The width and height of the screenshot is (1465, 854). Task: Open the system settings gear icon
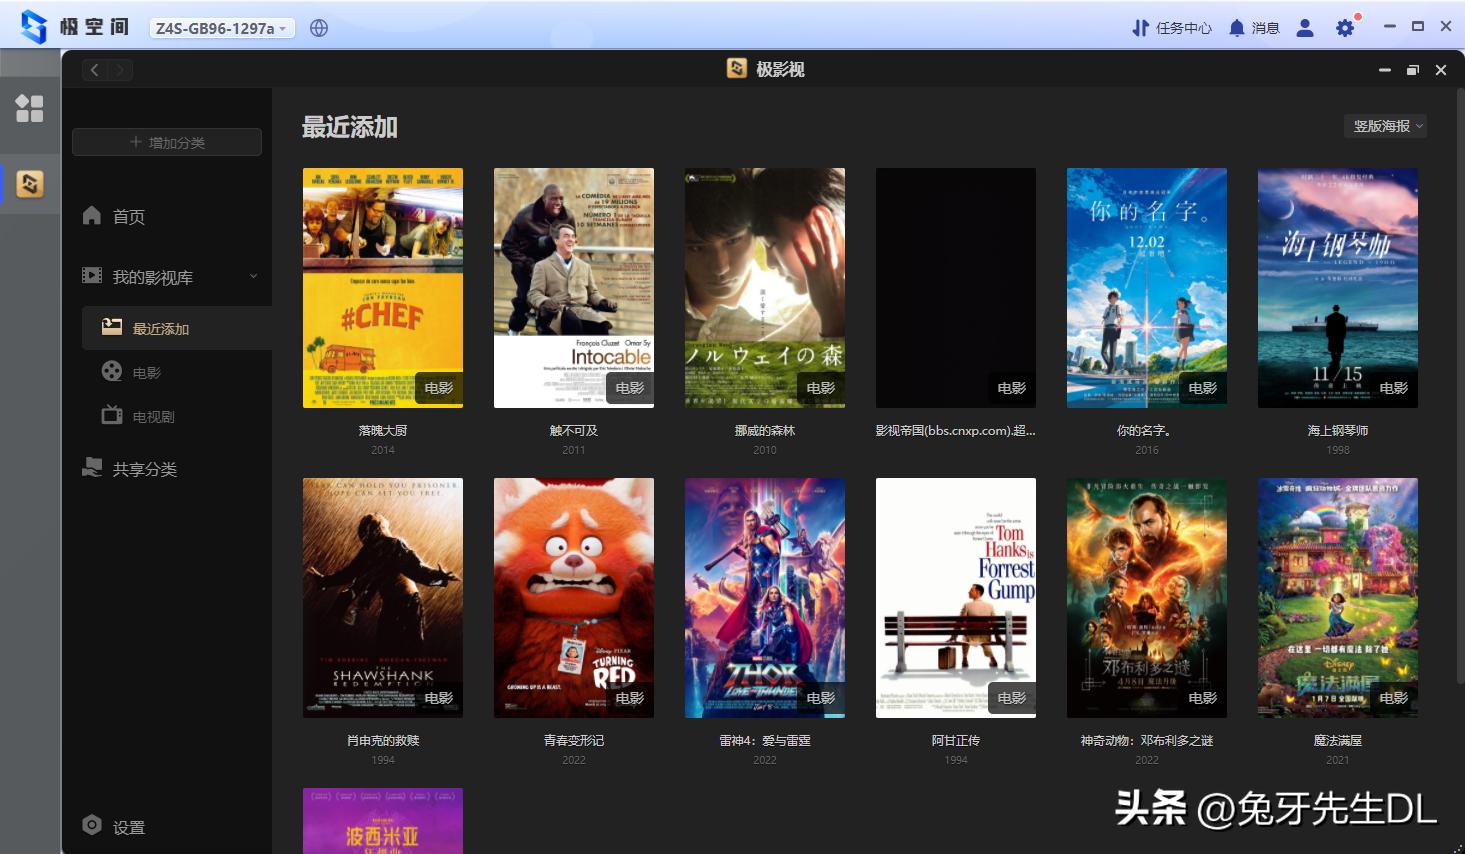pyautogui.click(x=1346, y=28)
